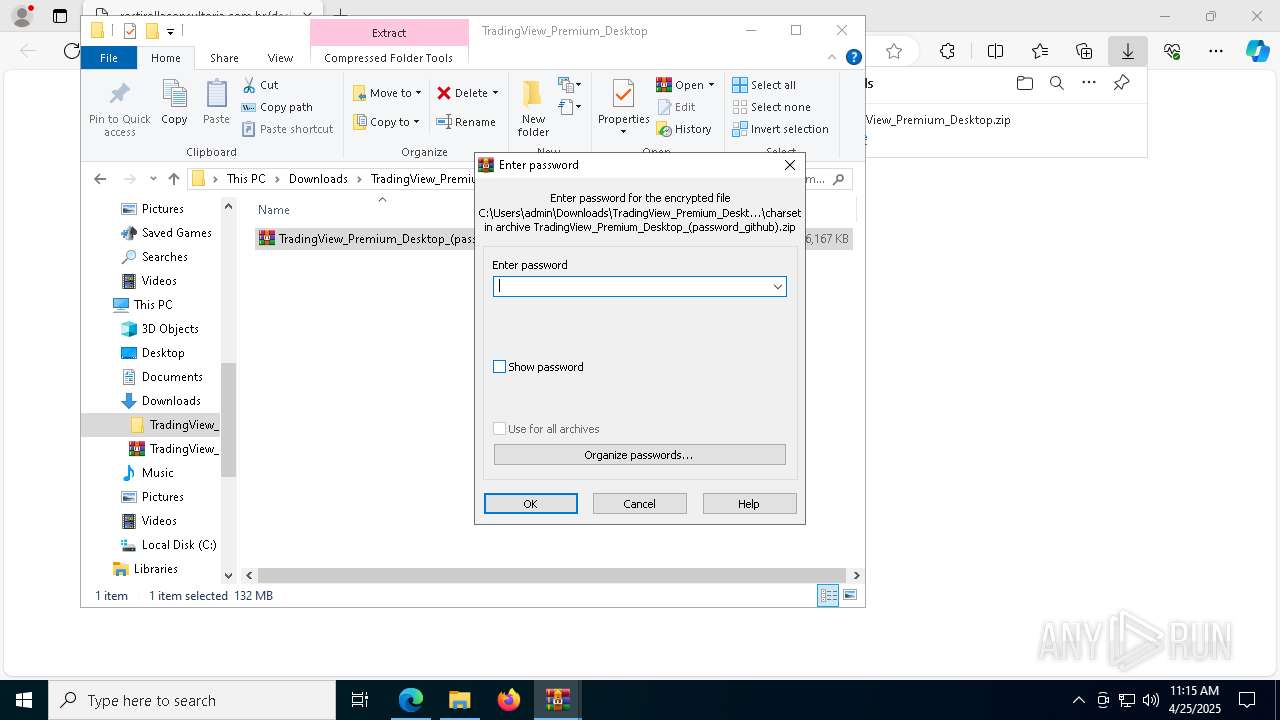Click Select all in ribbon
The image size is (1280, 720).
pyautogui.click(x=764, y=85)
